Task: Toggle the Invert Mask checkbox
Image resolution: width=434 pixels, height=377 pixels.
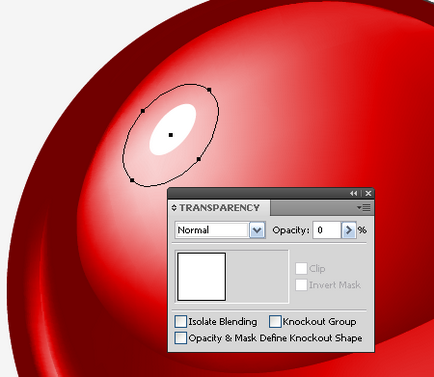Action: 301,285
